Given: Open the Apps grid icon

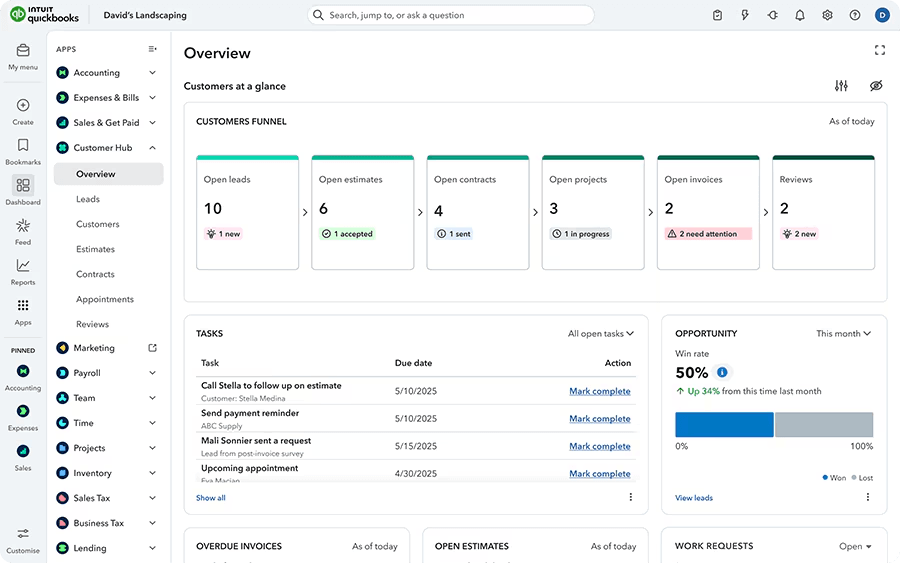Looking at the screenshot, I should coord(23,306).
